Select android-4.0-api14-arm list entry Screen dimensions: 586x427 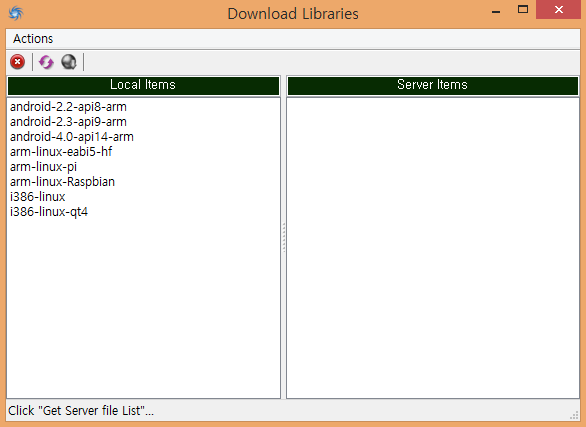[71, 137]
